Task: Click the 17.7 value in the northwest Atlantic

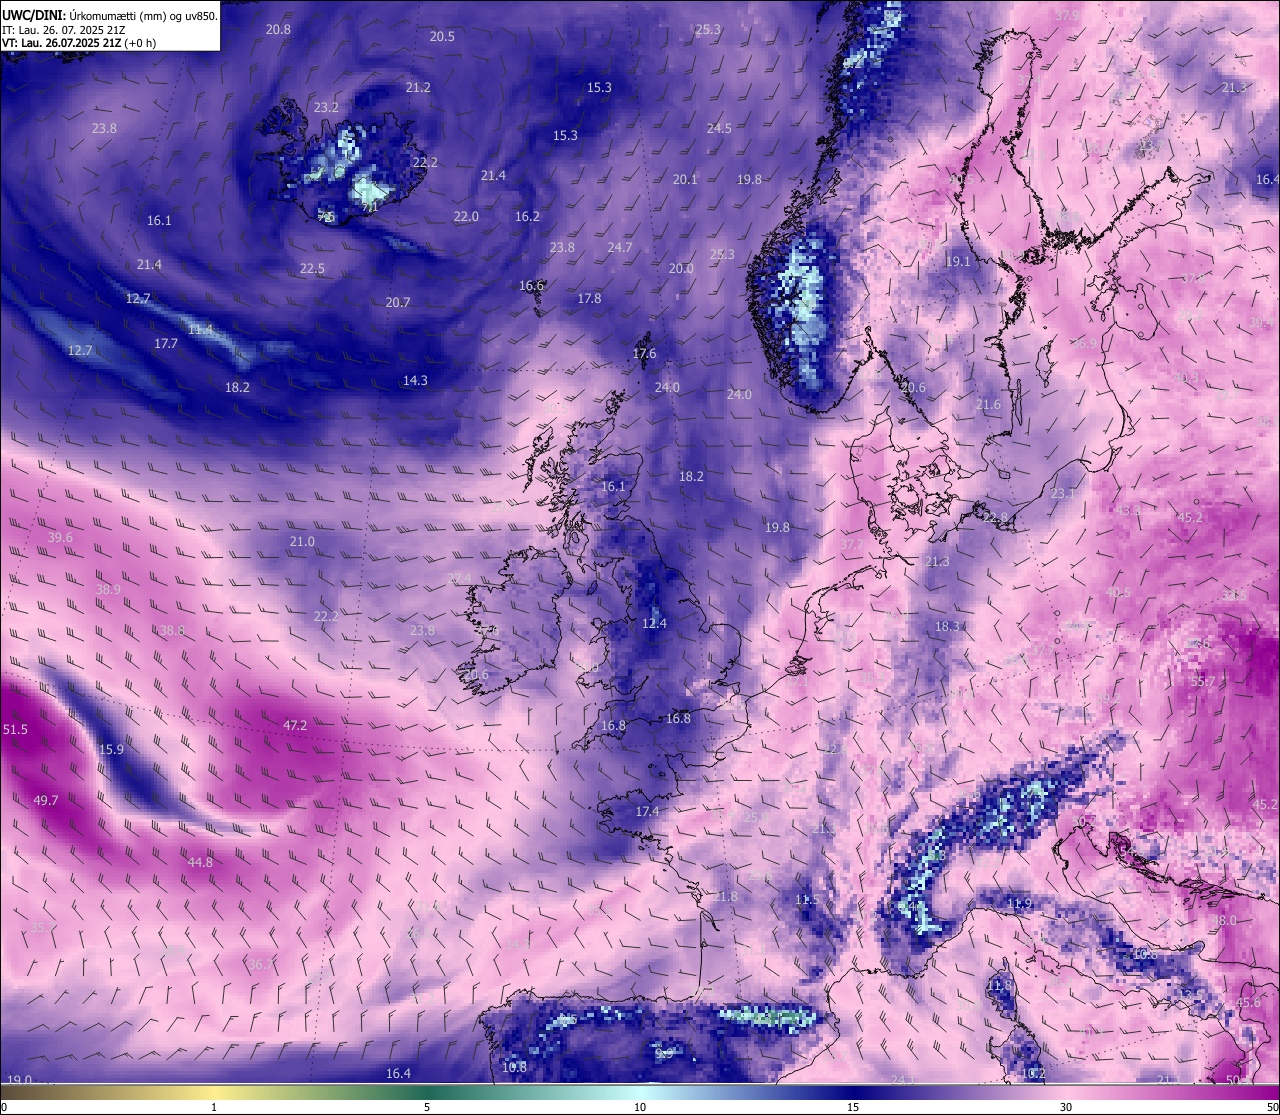Action: coord(166,343)
